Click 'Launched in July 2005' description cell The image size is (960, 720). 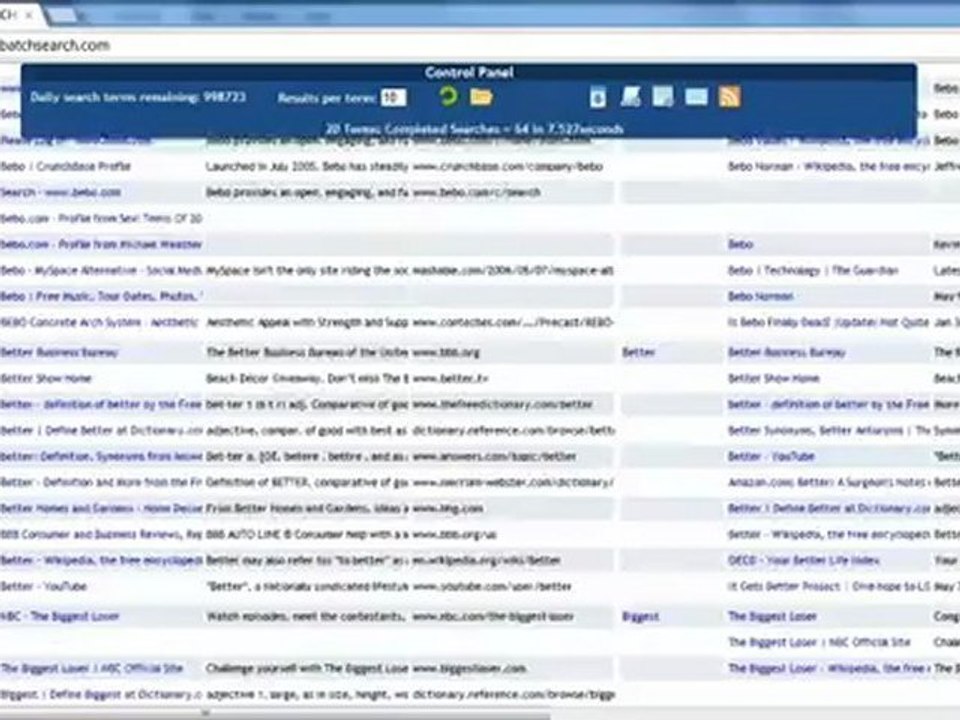[307, 167]
